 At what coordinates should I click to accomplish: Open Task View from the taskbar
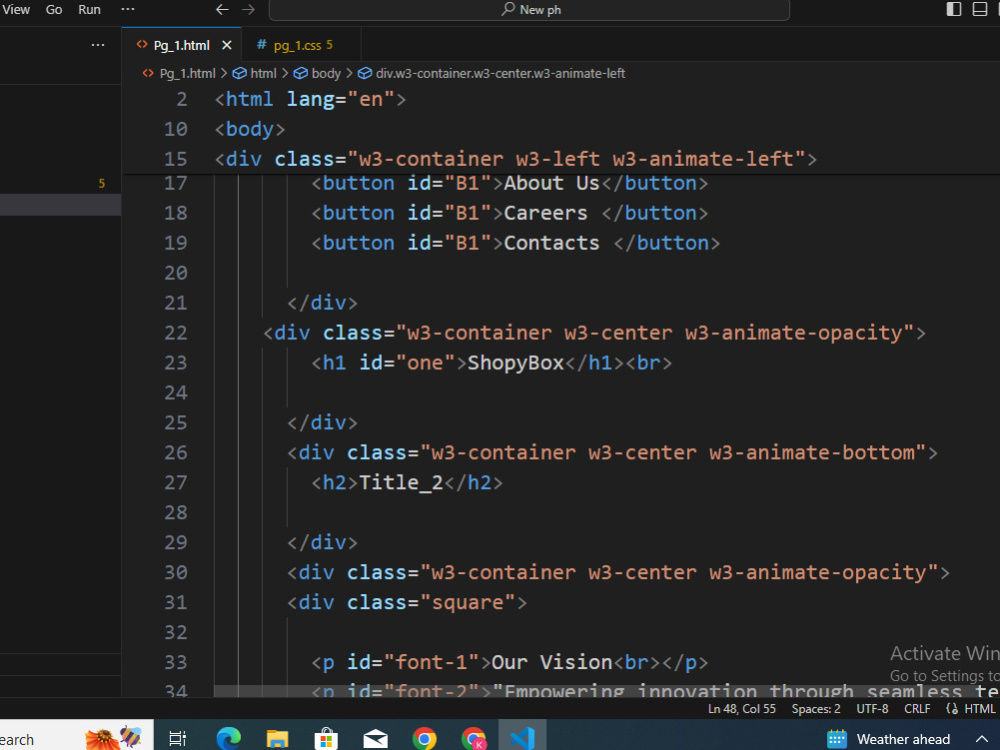pyautogui.click(x=177, y=739)
